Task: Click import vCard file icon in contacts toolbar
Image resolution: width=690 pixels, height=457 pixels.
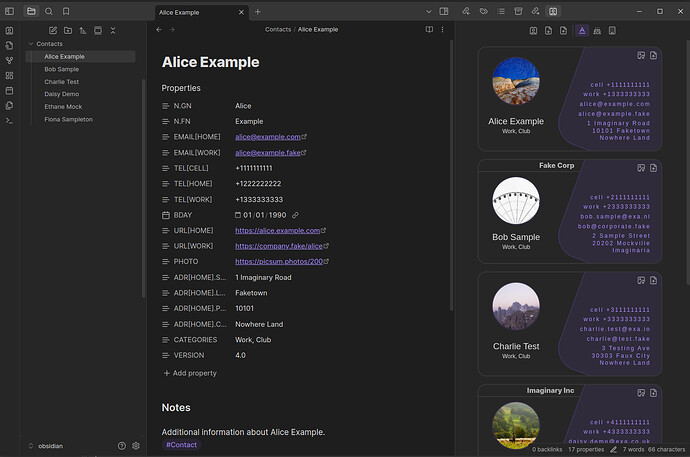Action: pos(548,31)
